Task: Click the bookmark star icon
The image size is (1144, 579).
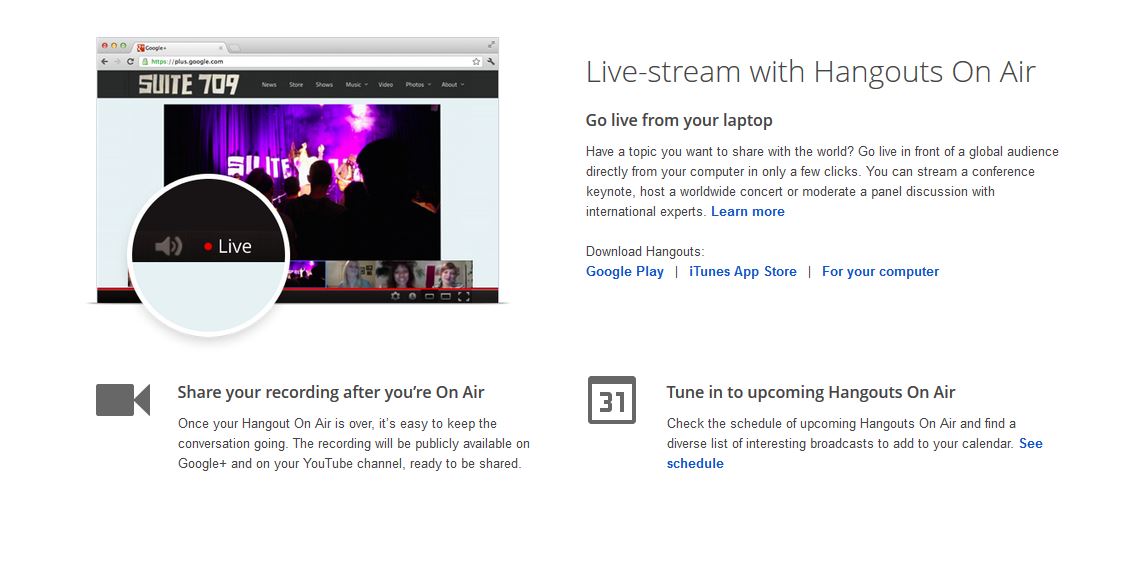Action: 476,62
